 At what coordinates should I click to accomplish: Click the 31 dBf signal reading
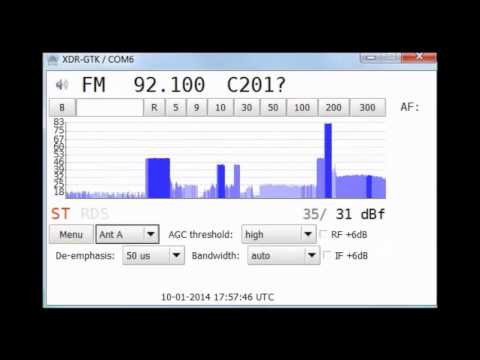coord(360,214)
